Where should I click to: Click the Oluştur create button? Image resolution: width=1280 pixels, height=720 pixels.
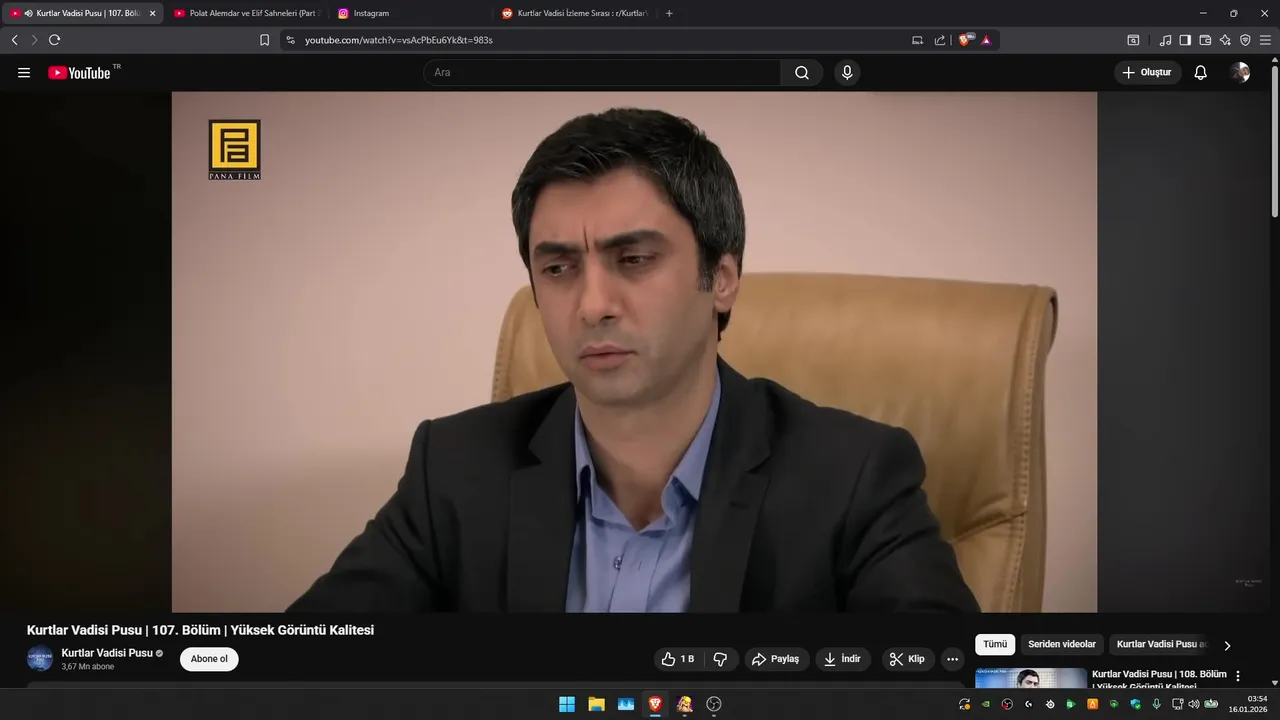click(1148, 72)
